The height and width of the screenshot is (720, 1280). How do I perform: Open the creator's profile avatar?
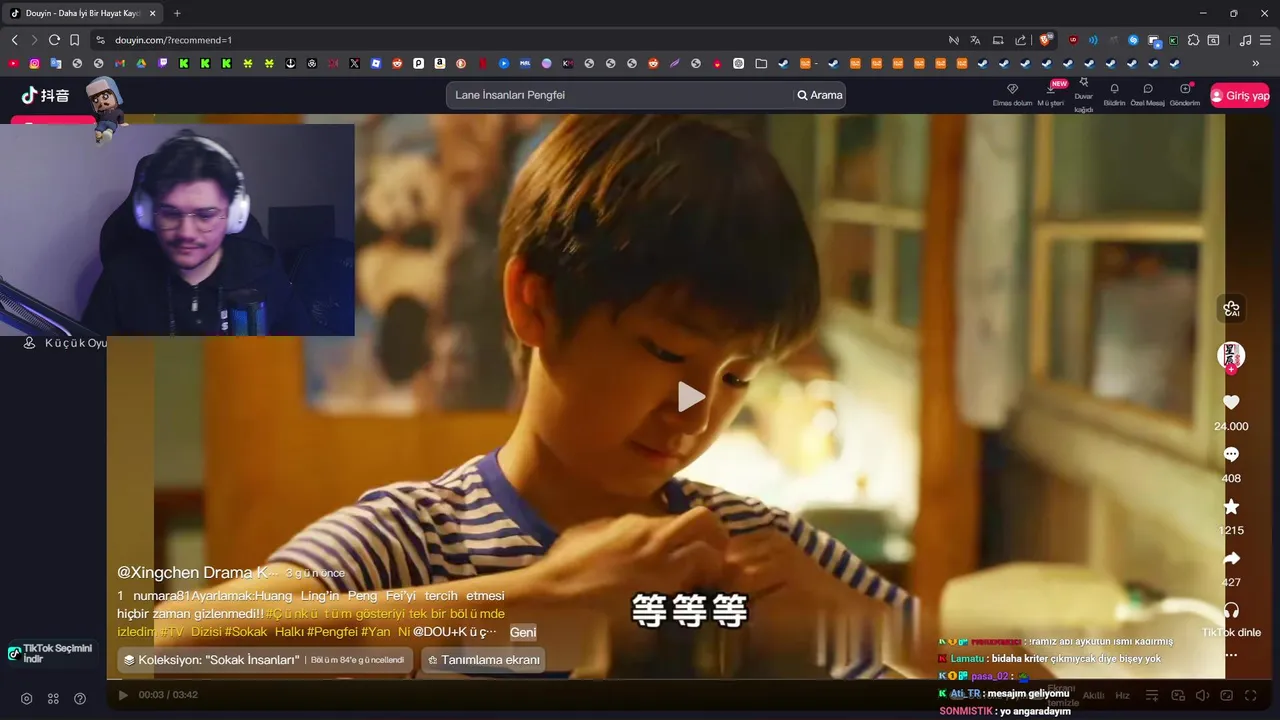[x=1231, y=355]
